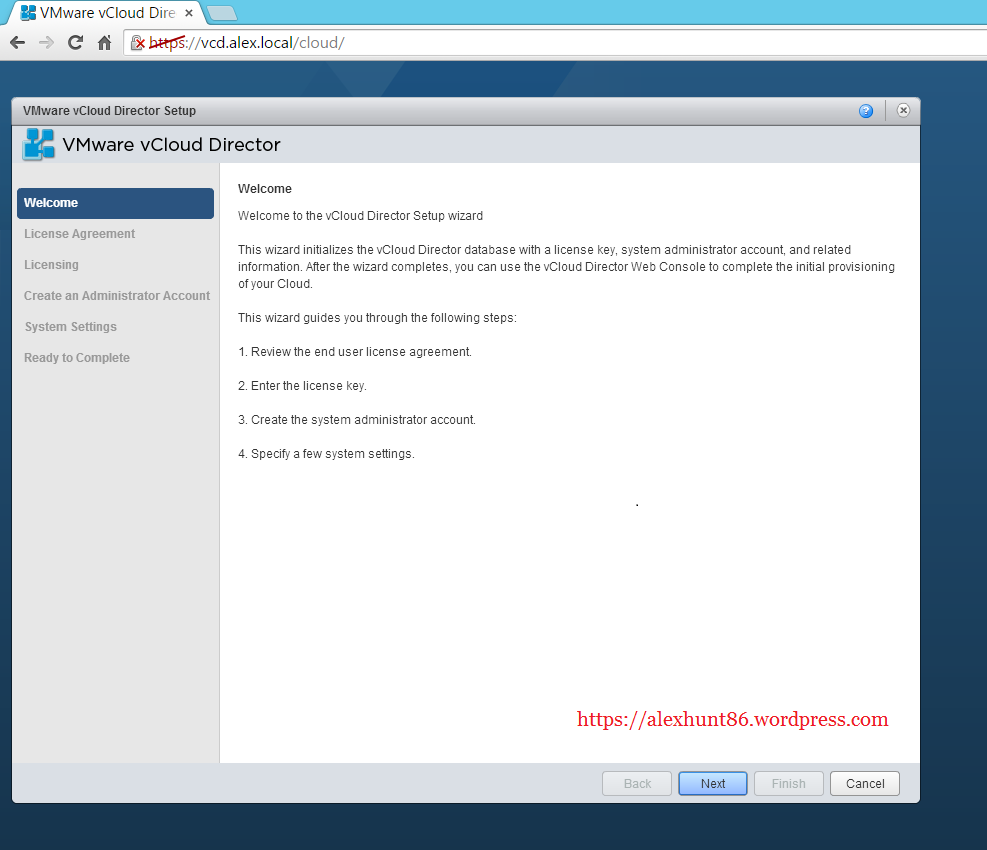The image size is (987, 850).
Task: Go to browser home page icon
Action: tap(104, 43)
